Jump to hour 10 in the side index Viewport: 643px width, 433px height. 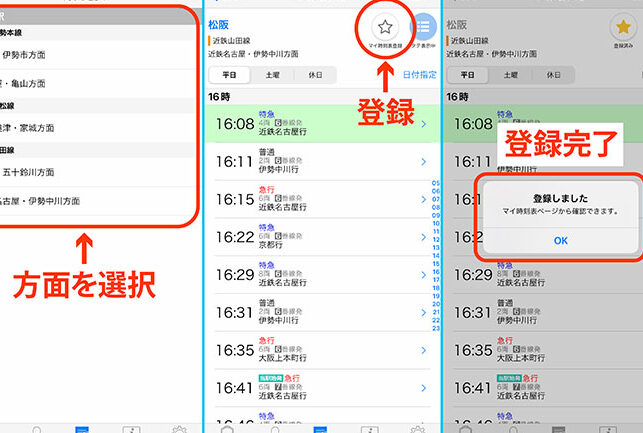click(436, 223)
